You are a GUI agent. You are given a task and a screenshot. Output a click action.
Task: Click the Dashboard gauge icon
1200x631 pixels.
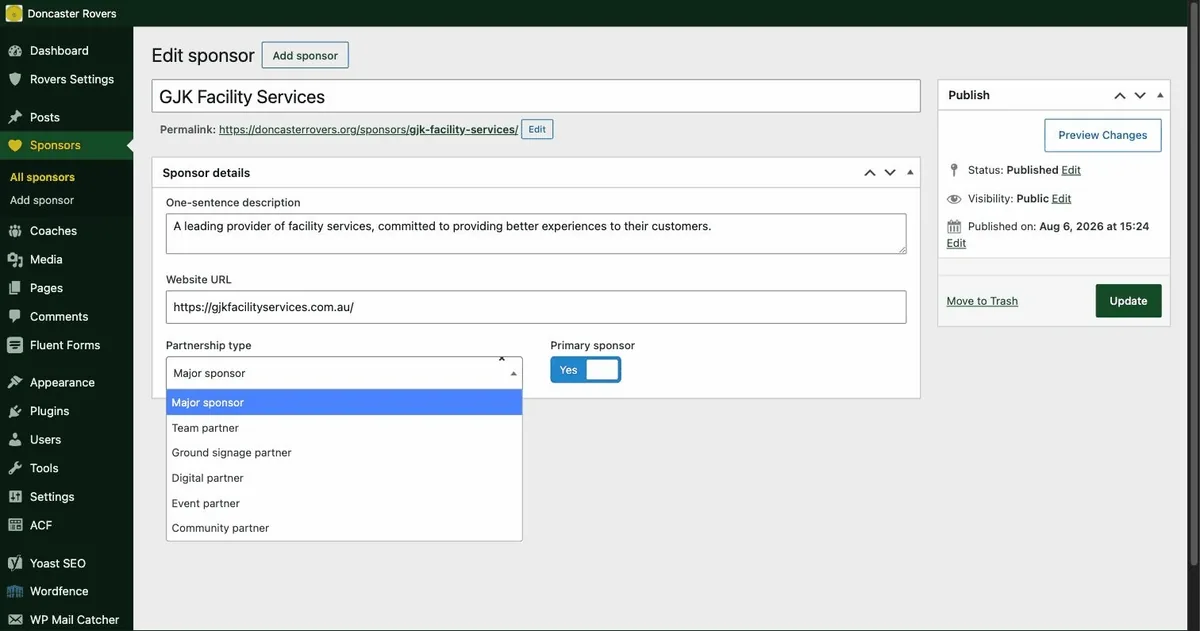pyautogui.click(x=15, y=51)
